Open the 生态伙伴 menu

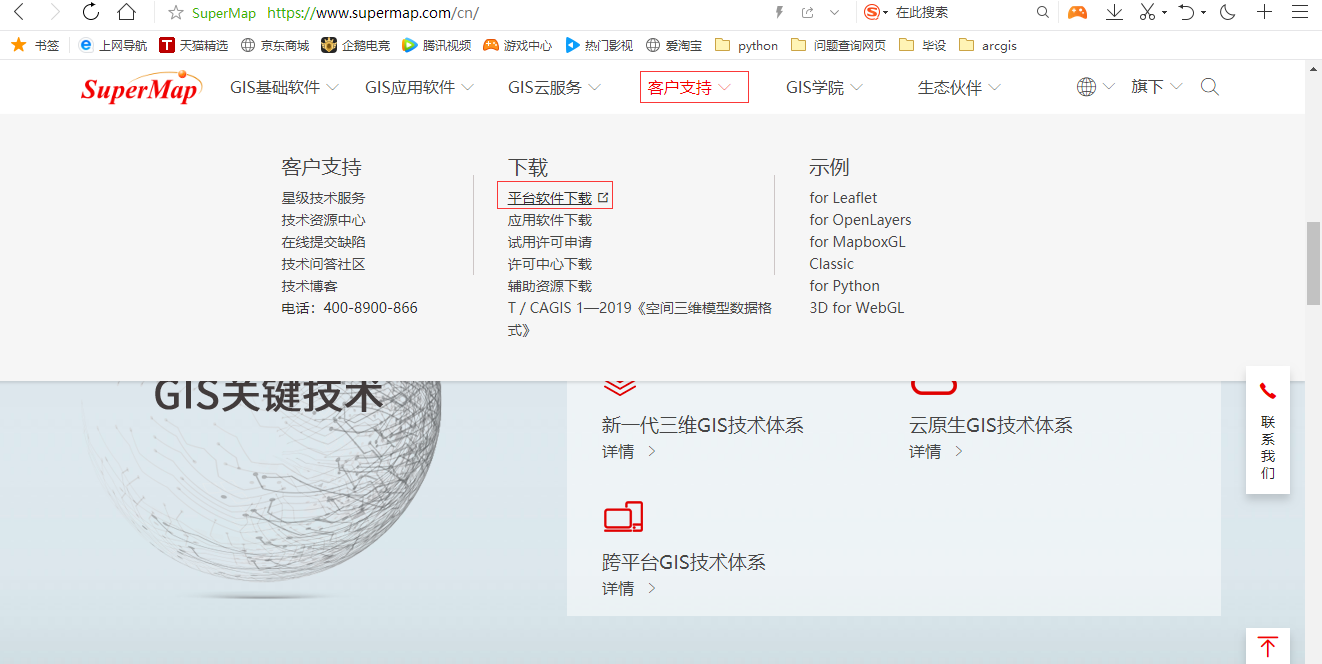(x=951, y=87)
